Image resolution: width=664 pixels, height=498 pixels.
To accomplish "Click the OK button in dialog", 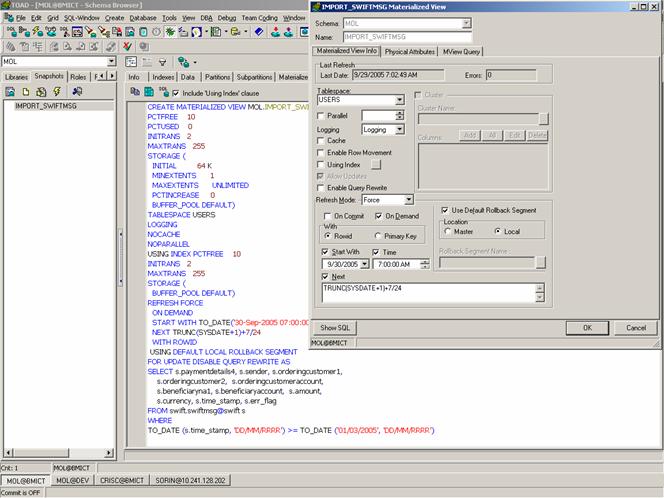I will 586,327.
